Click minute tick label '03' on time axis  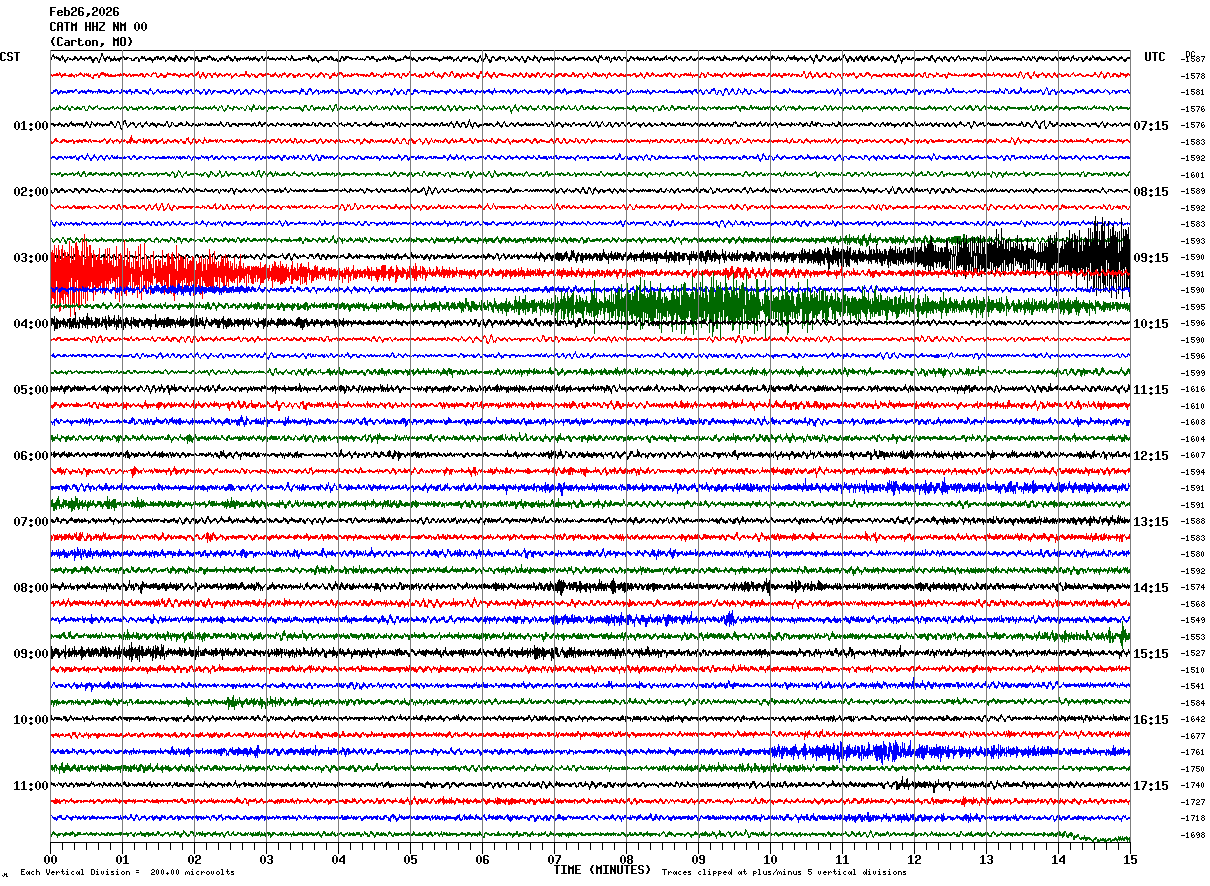click(266, 859)
